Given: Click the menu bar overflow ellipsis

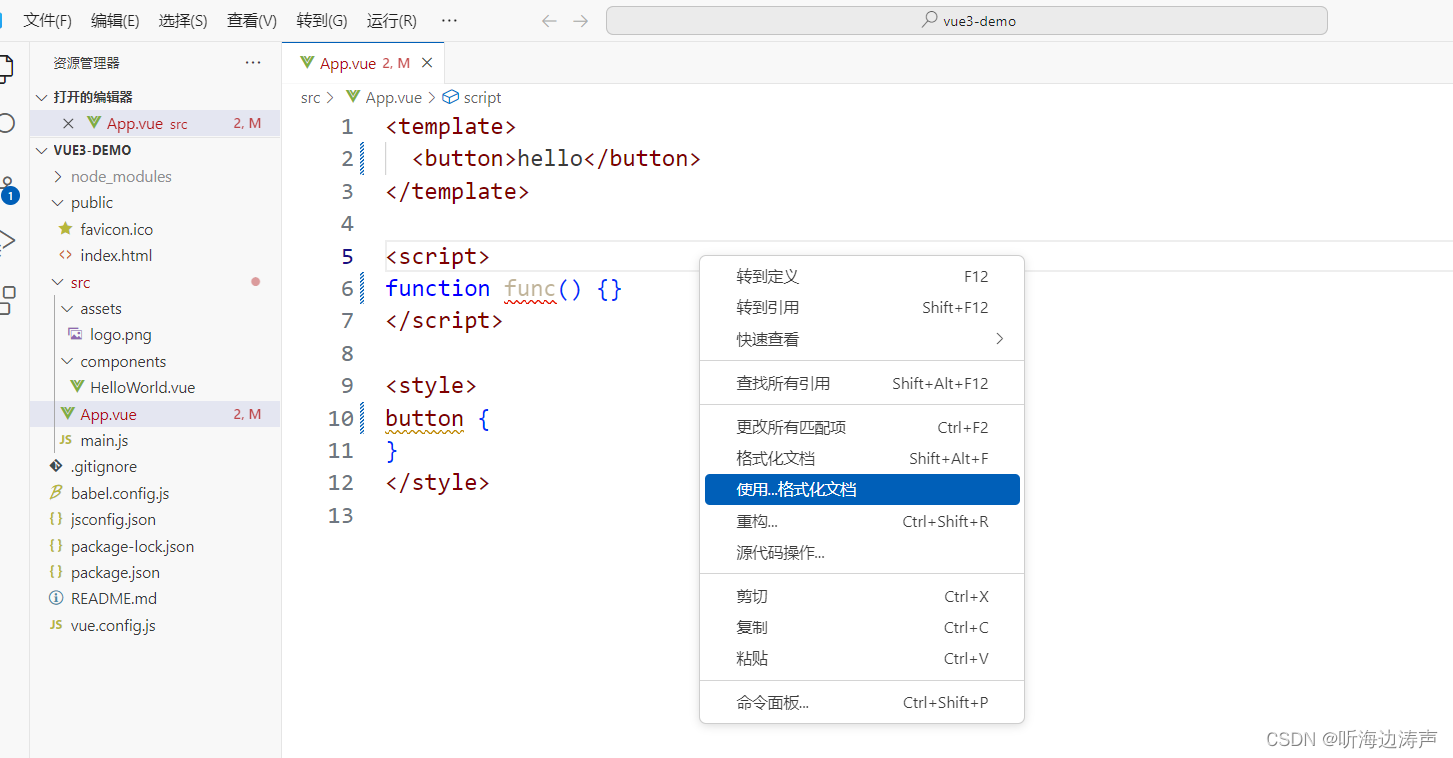Looking at the screenshot, I should click(x=449, y=20).
